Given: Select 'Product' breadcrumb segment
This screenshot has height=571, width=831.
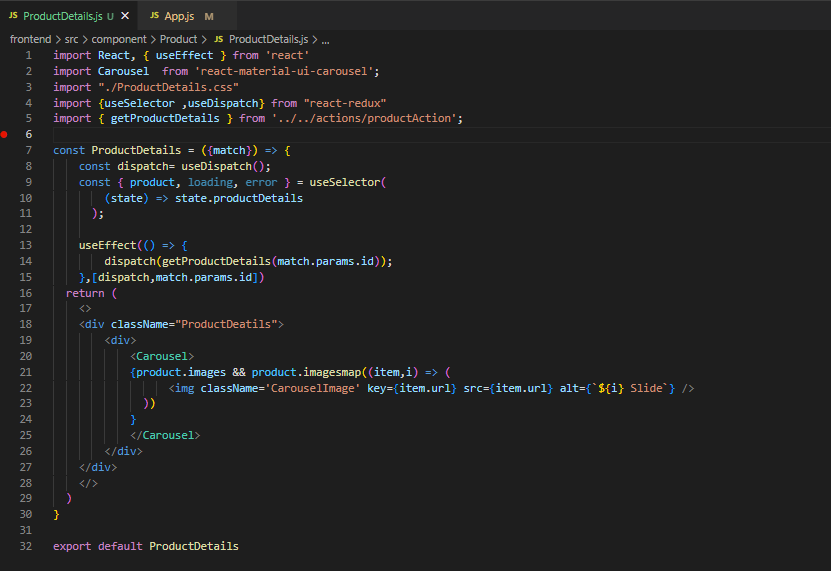Looking at the screenshot, I should point(178,39).
